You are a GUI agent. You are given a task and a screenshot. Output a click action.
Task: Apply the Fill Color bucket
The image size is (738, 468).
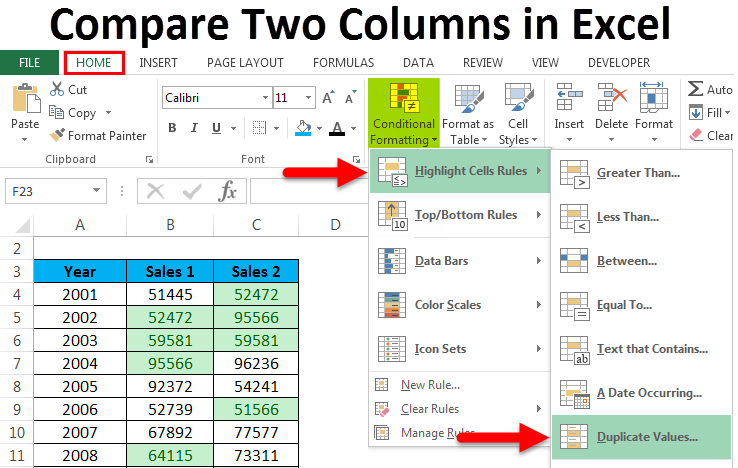point(303,128)
